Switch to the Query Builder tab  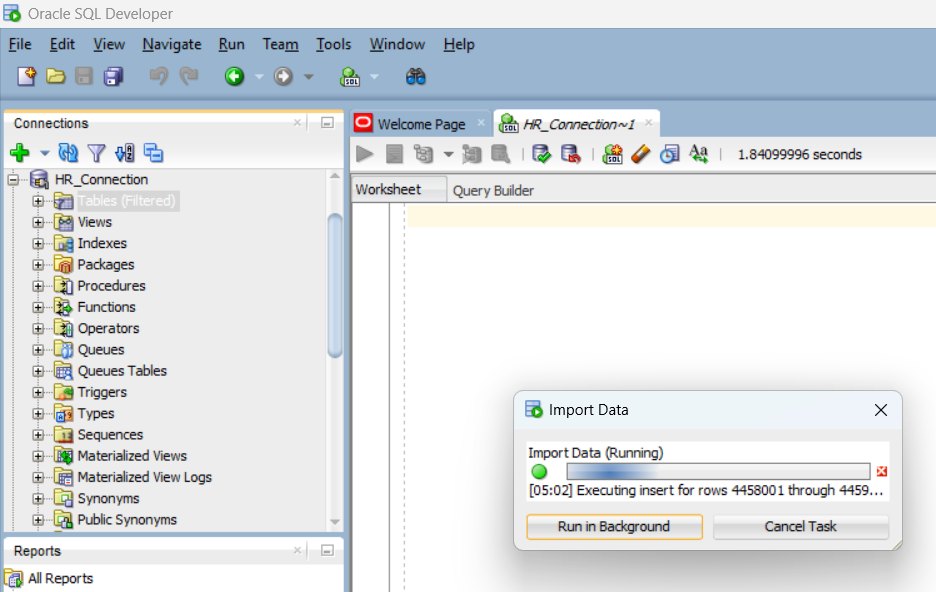tap(493, 190)
